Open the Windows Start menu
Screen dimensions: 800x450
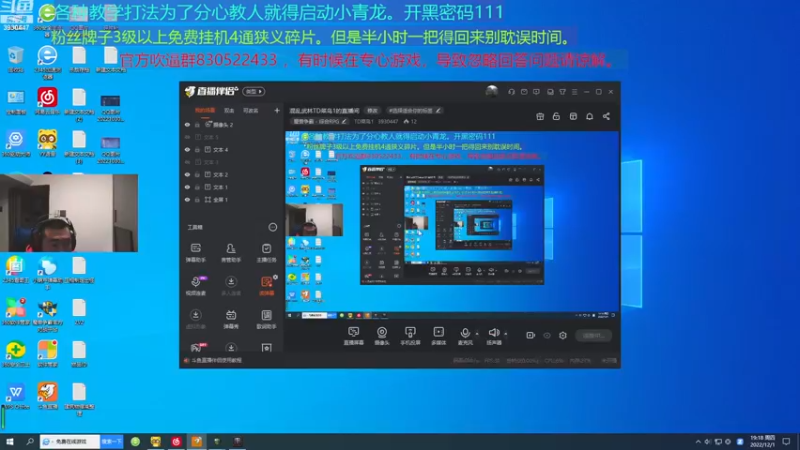10,441
